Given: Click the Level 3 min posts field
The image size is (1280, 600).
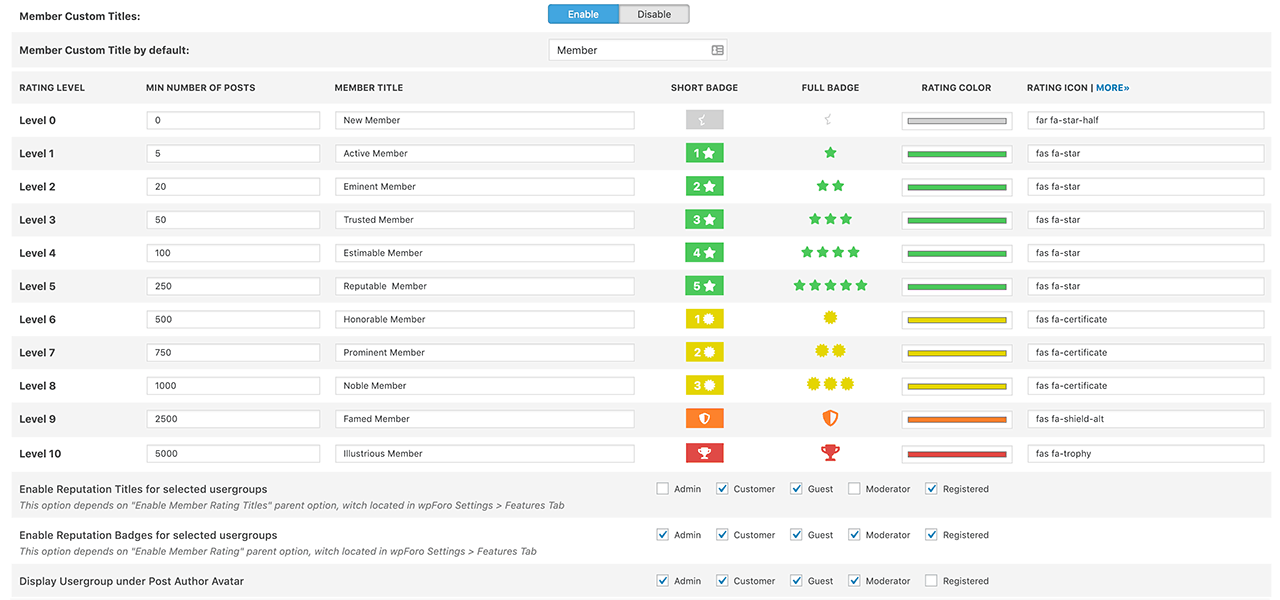Looking at the screenshot, I should (233, 220).
